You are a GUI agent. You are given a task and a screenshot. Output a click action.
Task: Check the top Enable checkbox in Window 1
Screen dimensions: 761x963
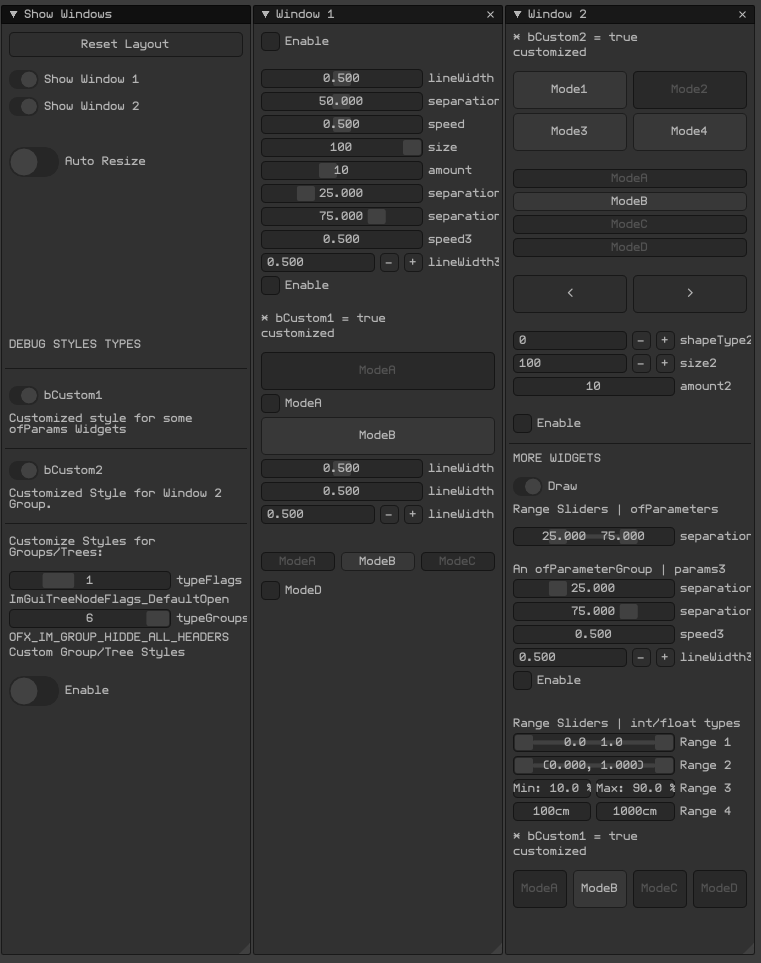[x=270, y=41]
